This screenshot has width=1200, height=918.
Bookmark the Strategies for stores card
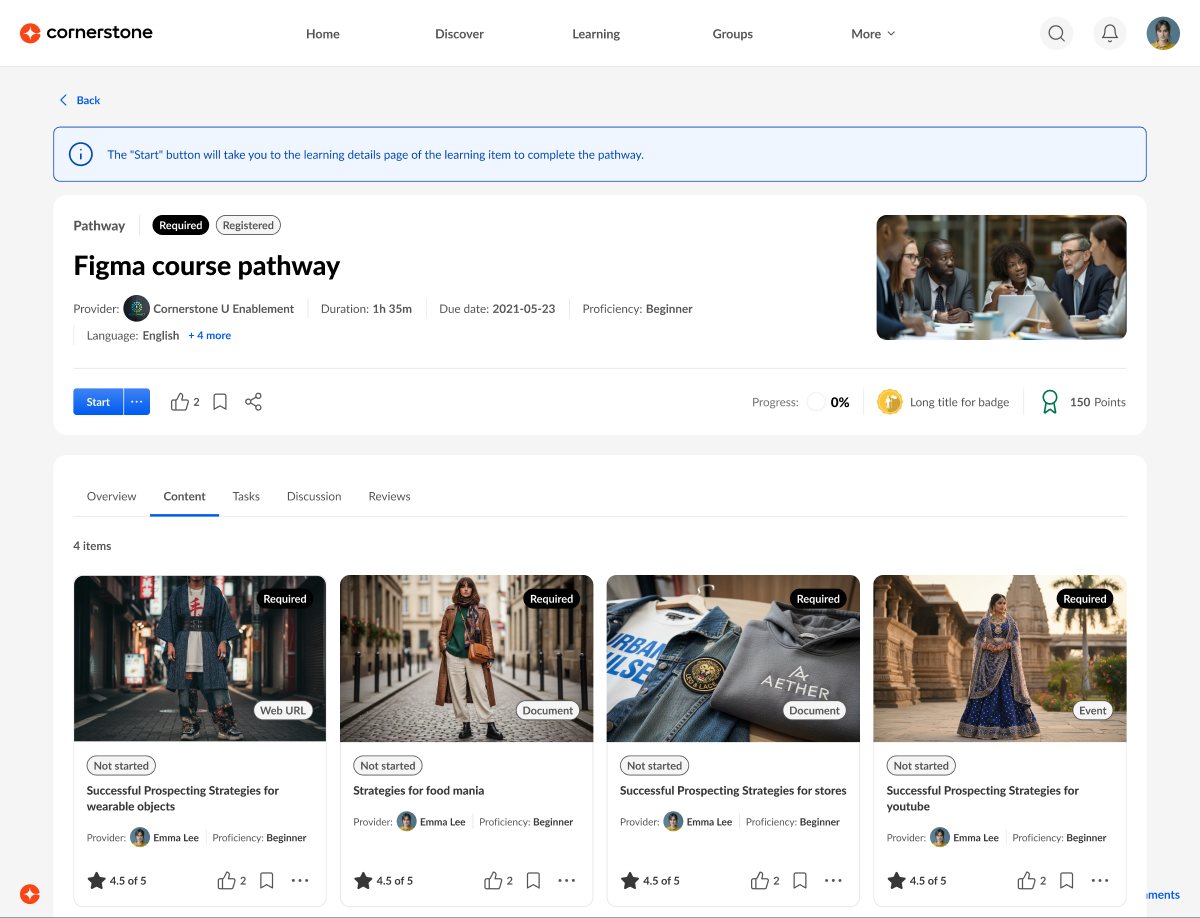[x=800, y=881]
